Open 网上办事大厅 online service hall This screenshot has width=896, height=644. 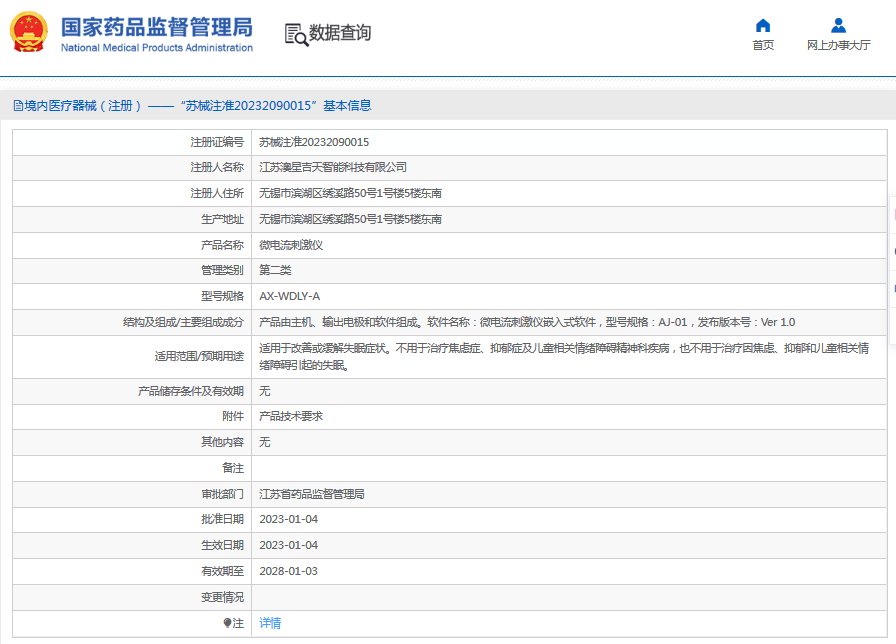[838, 44]
